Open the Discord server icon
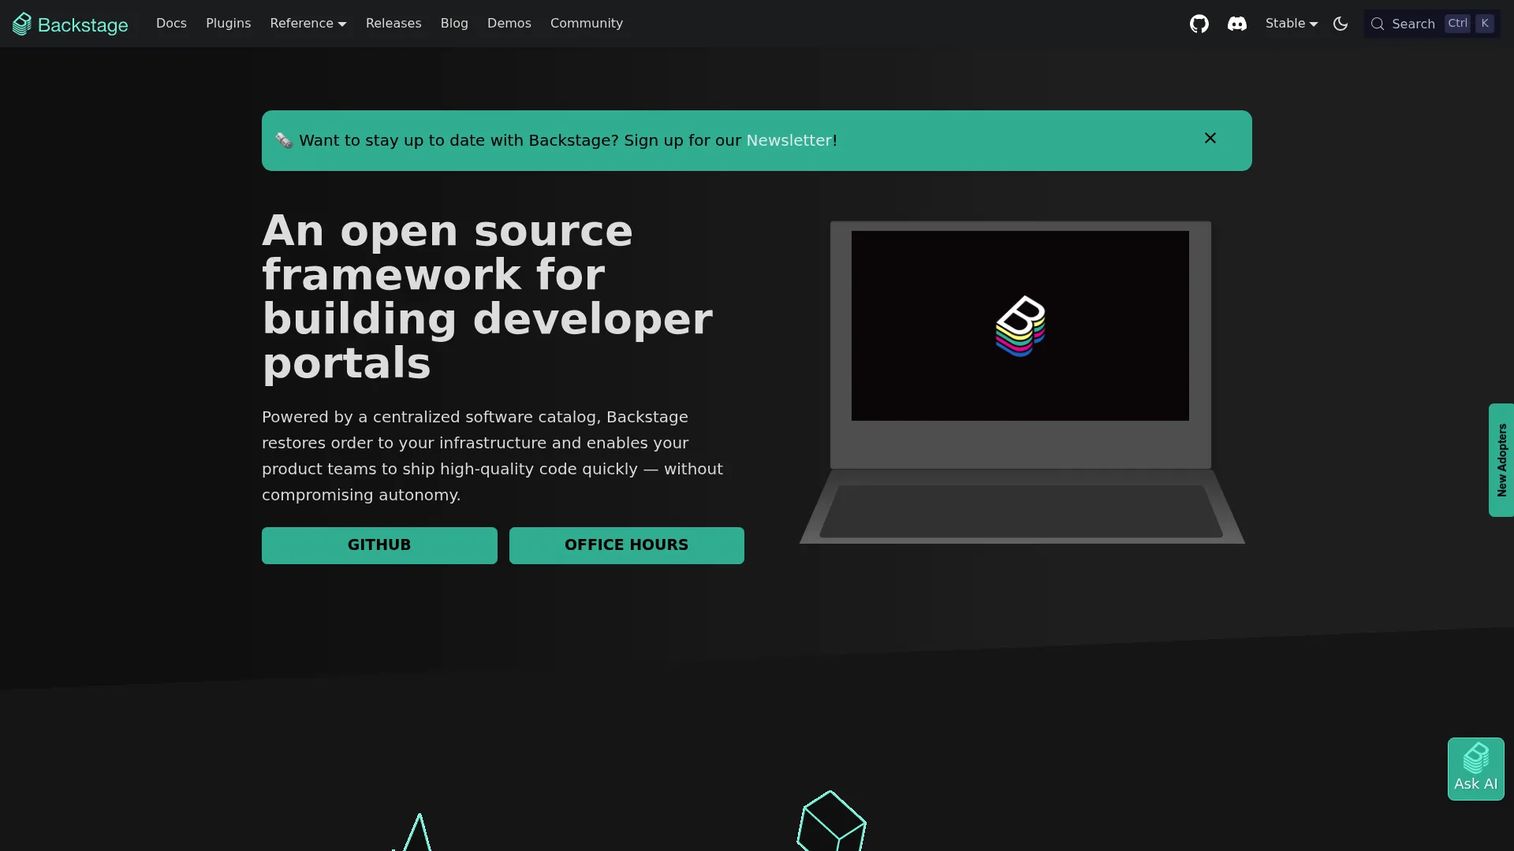Image resolution: width=1514 pixels, height=851 pixels. click(1237, 24)
